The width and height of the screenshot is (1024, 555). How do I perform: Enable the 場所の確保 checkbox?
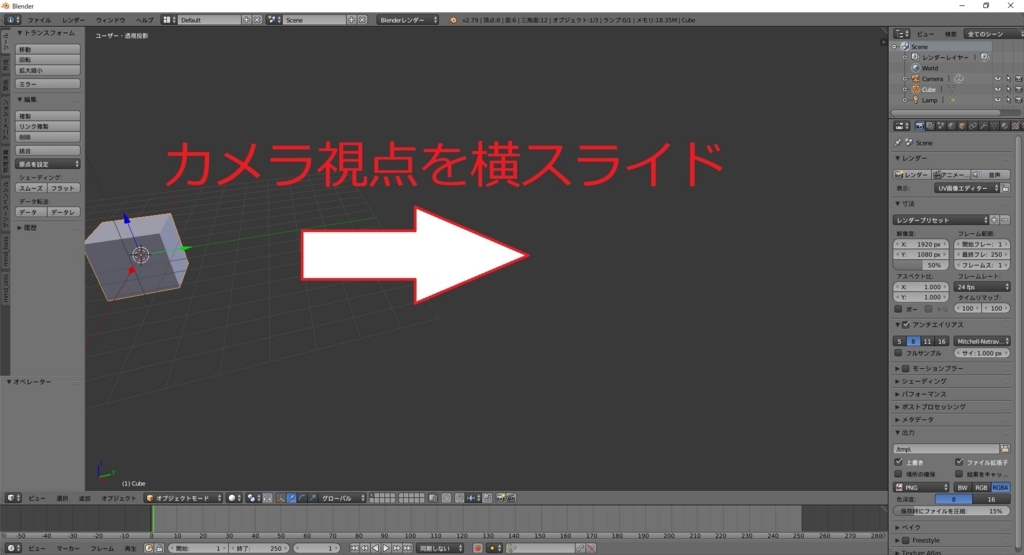pos(898,474)
